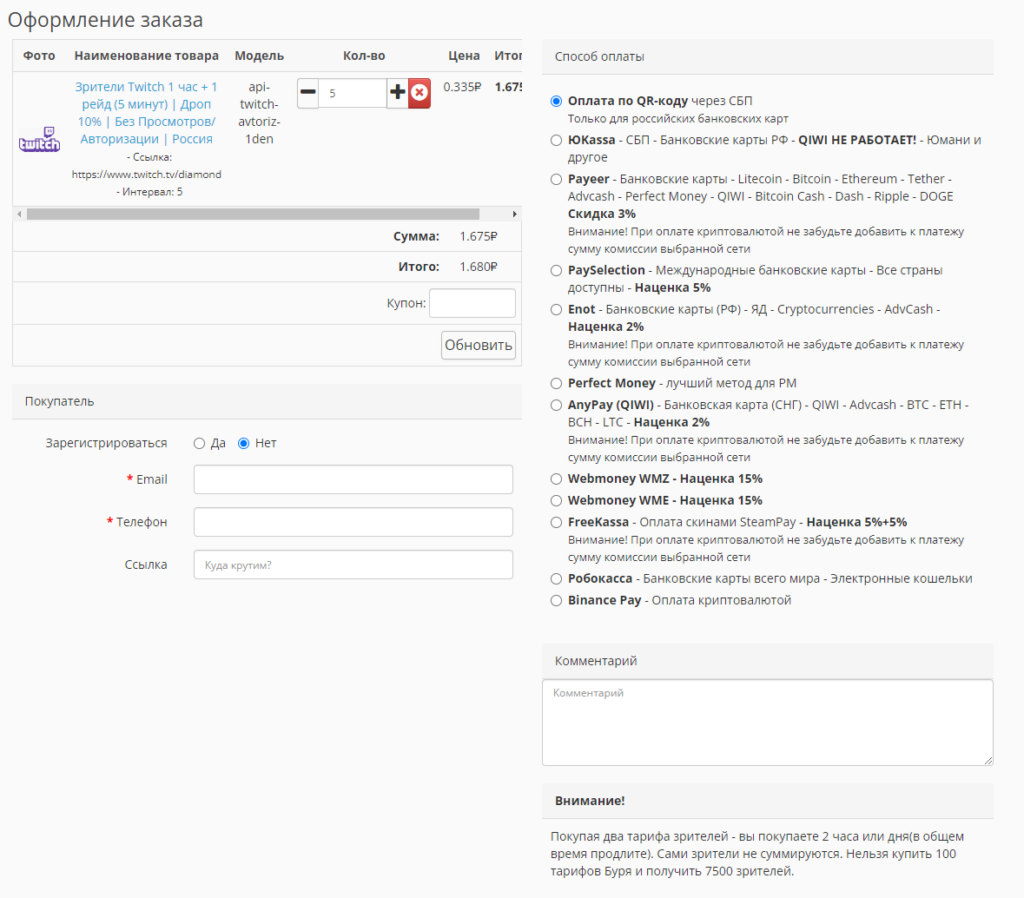1024x898 pixels.
Task: Click the Twitch product logo thumbnail
Action: coord(39,139)
